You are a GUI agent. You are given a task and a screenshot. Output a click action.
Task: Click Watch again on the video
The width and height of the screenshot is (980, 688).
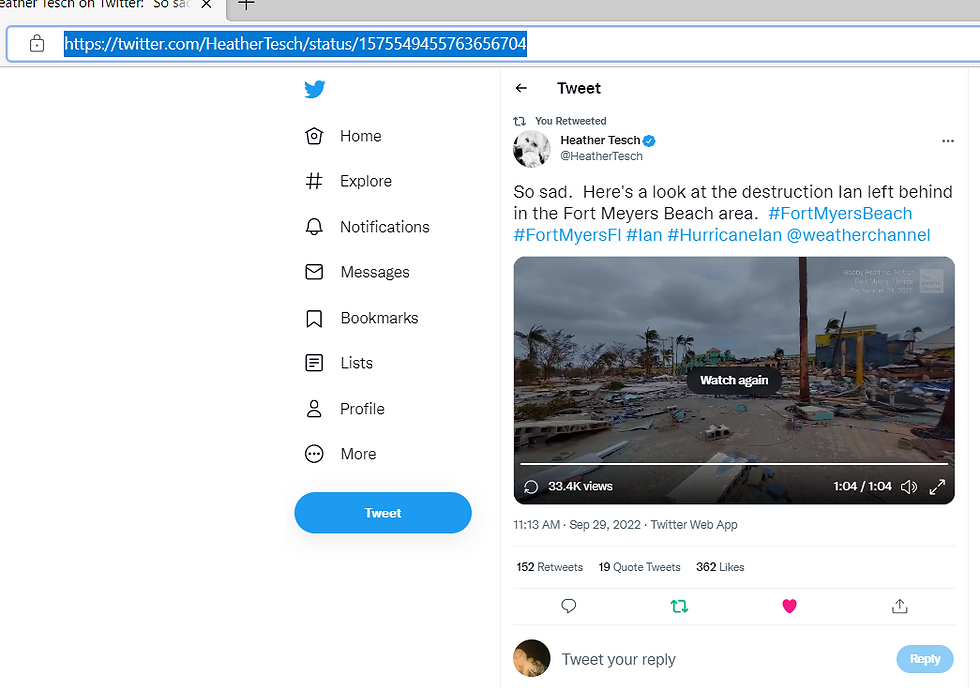click(x=734, y=380)
